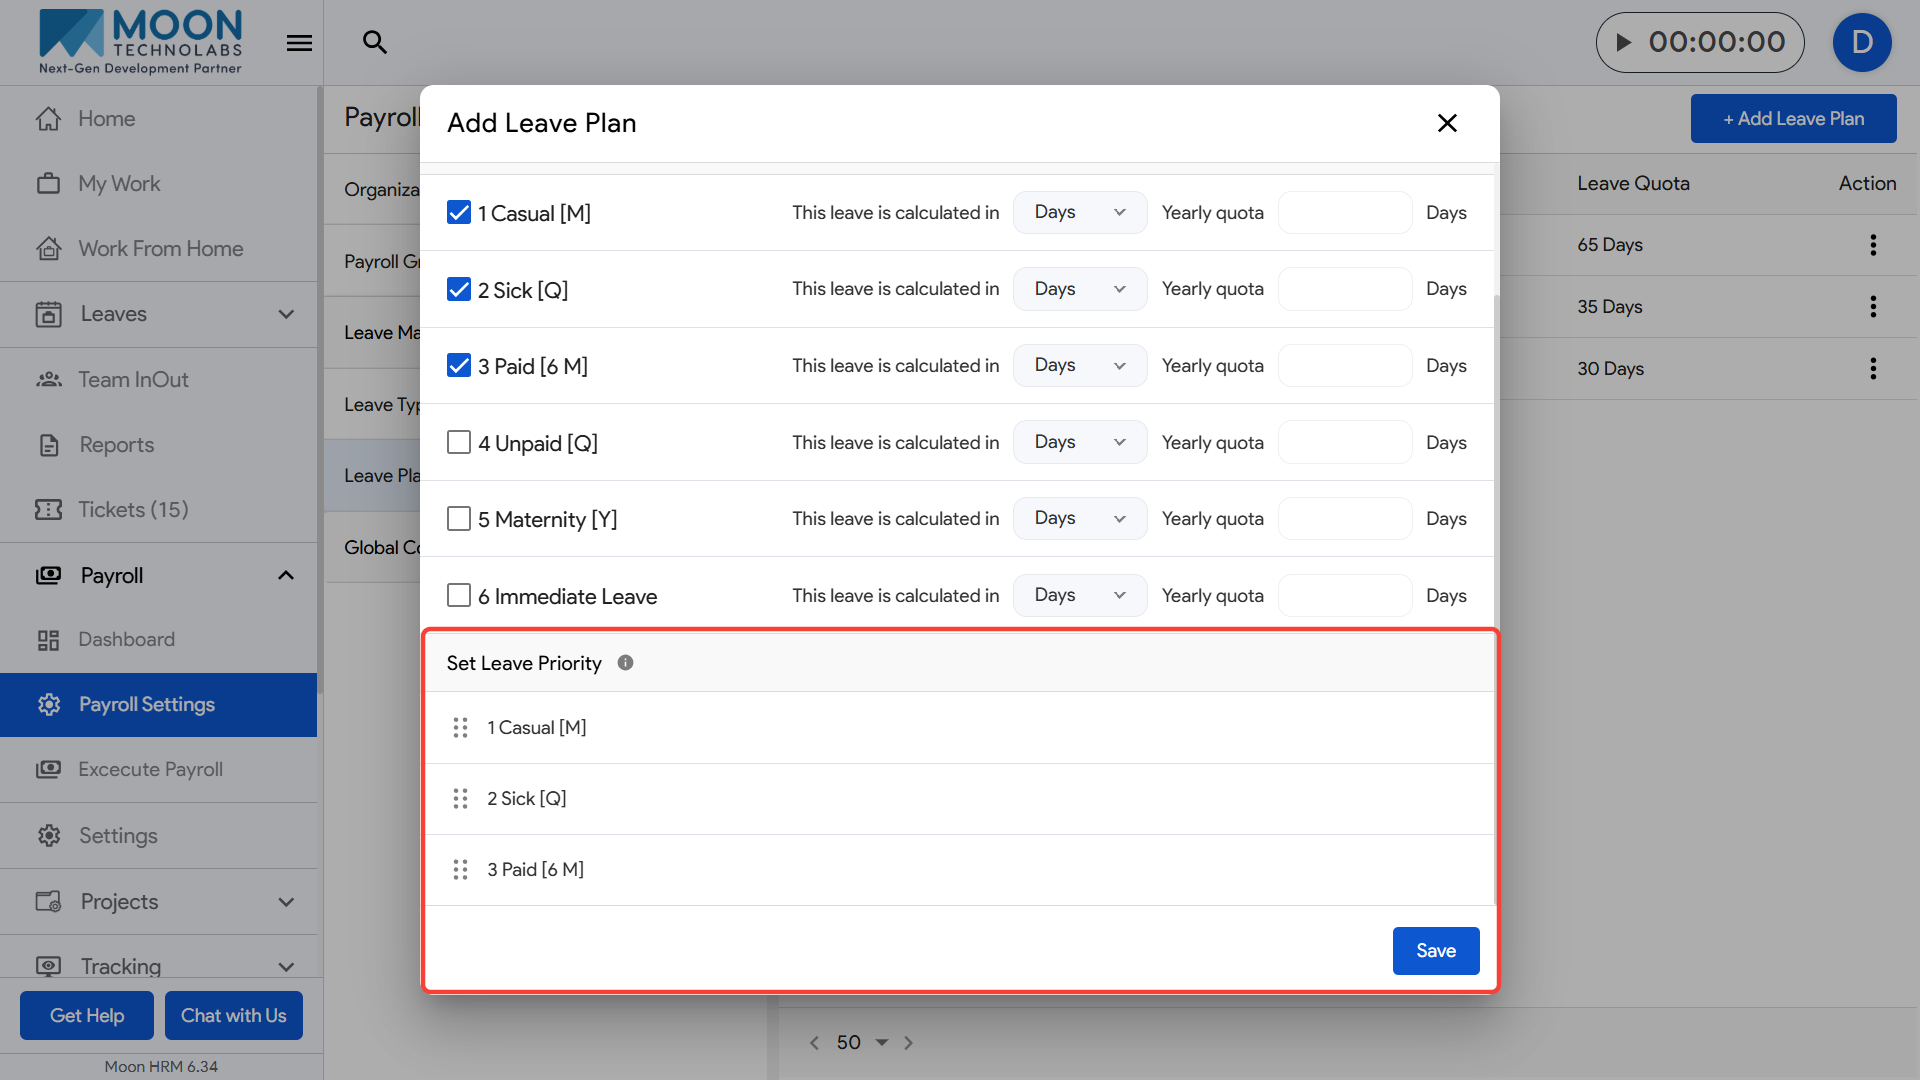Open three-dot action menu for 65 Days row

tap(1872, 245)
